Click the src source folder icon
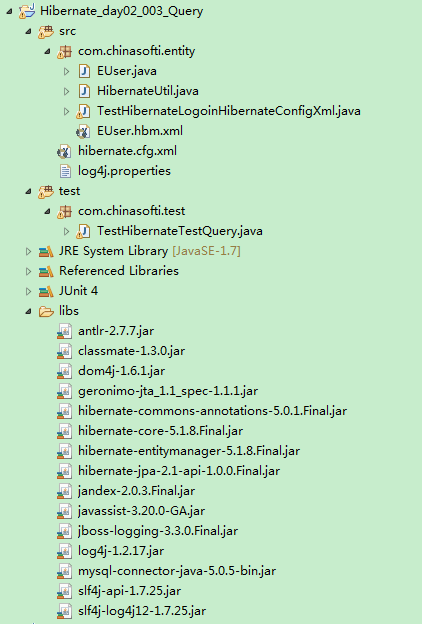Image resolution: width=422 pixels, height=624 pixels. 46,31
